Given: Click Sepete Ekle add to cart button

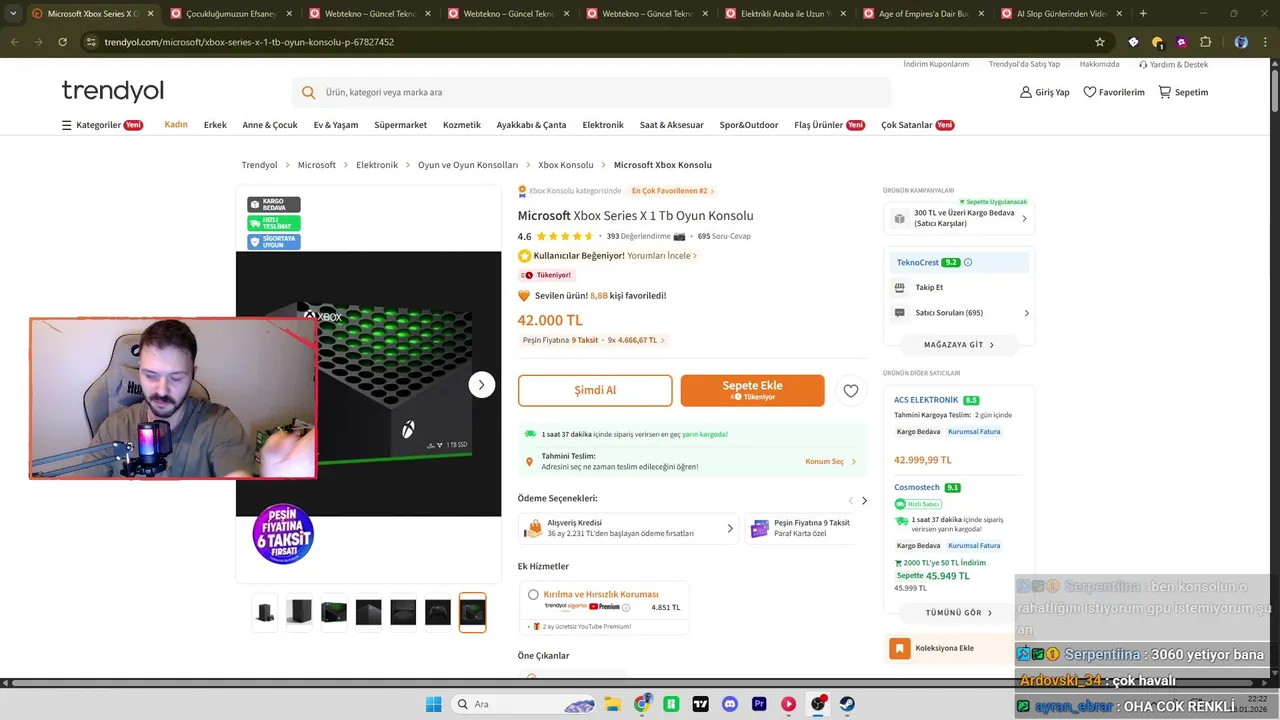Looking at the screenshot, I should click(x=753, y=390).
